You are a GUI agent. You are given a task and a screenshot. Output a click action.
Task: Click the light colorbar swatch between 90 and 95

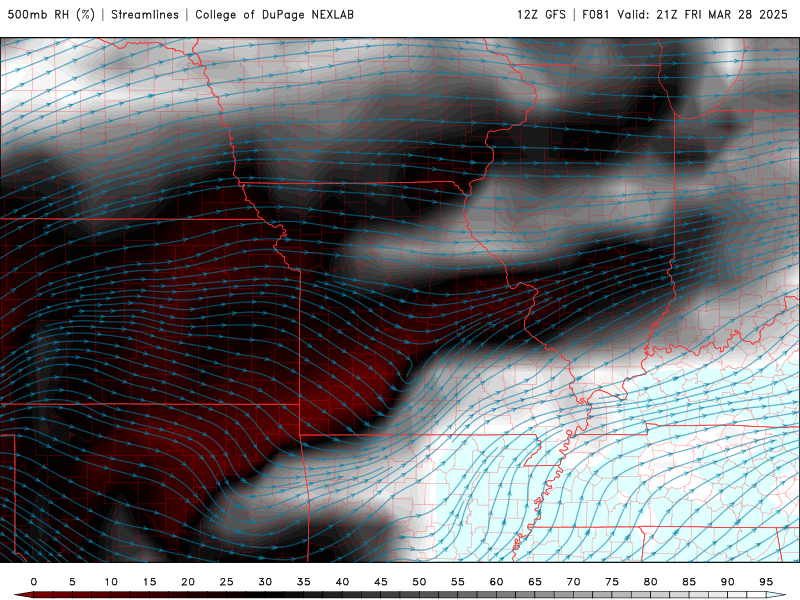[x=747, y=595]
